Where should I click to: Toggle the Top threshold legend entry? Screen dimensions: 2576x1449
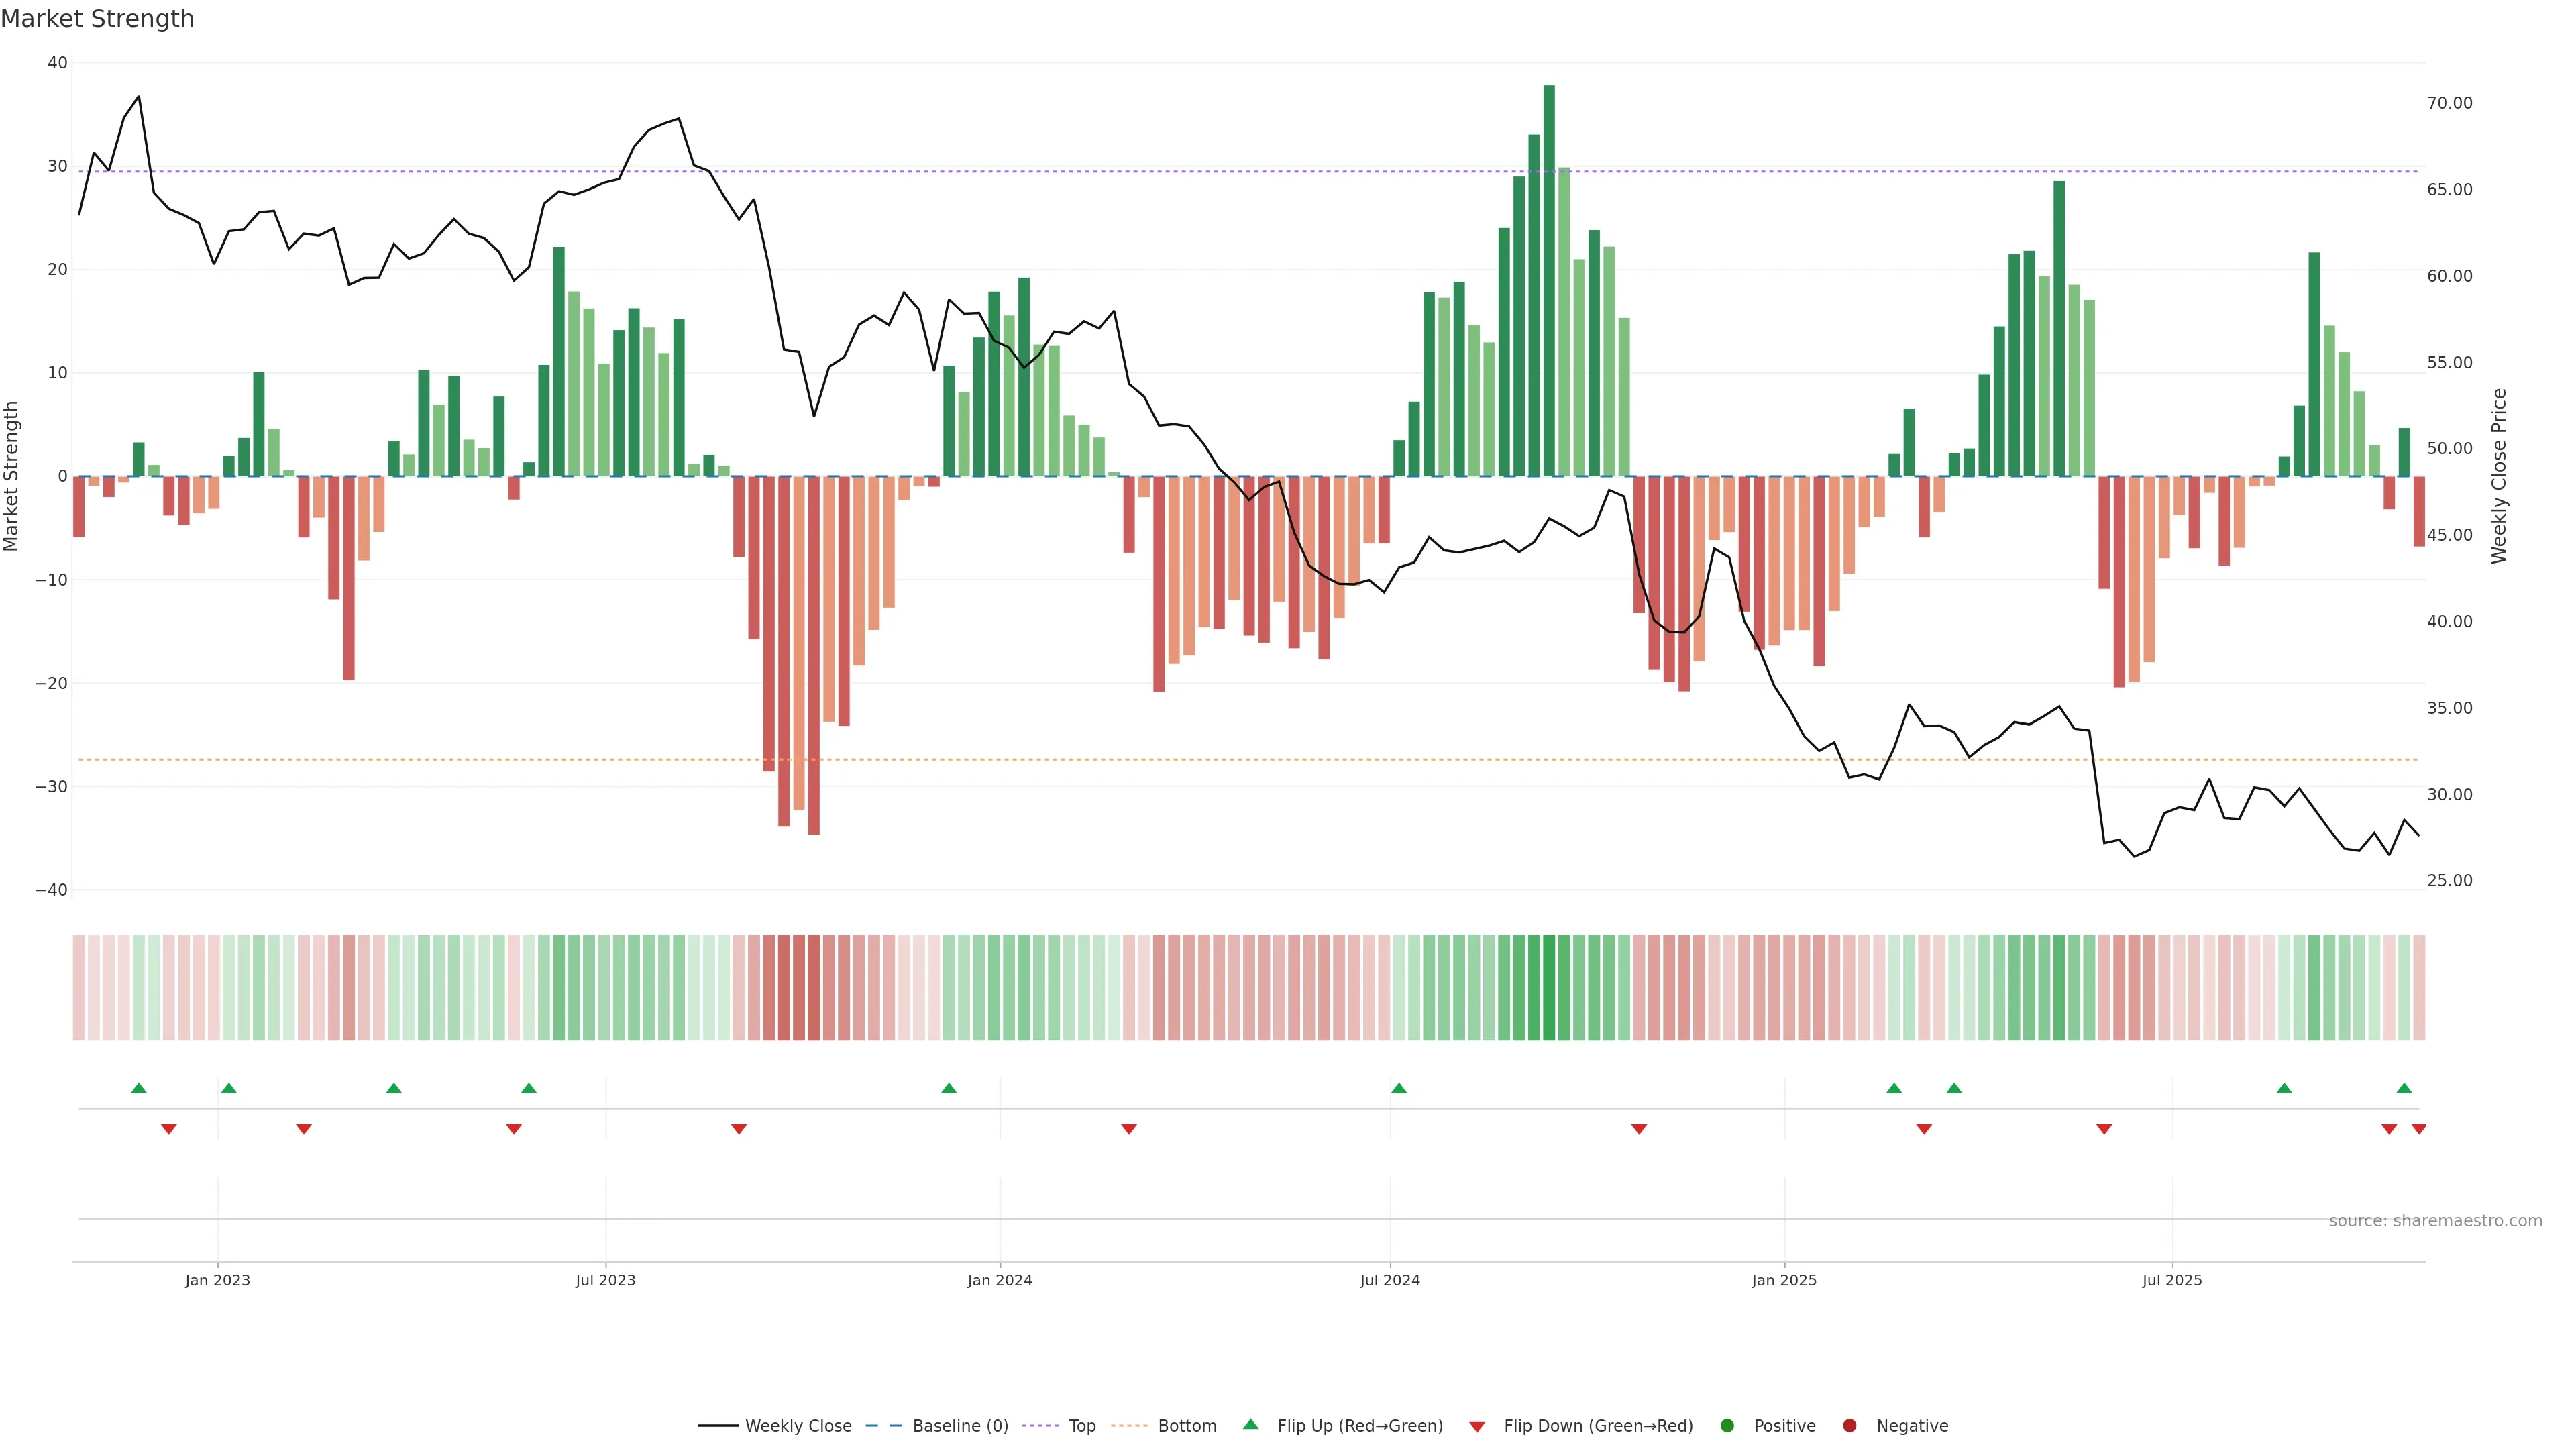tap(1081, 1425)
